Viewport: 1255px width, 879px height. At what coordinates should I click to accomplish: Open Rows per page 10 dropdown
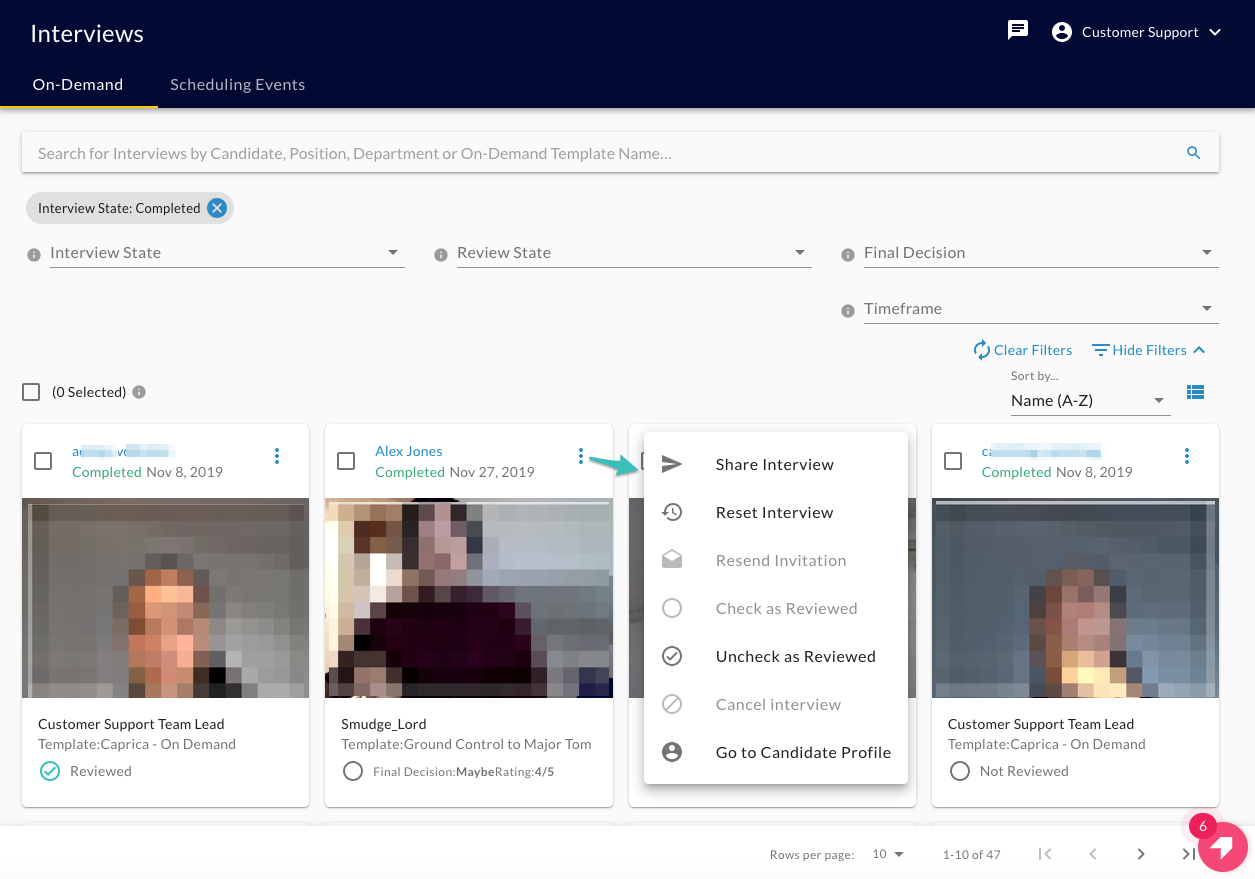pos(888,854)
